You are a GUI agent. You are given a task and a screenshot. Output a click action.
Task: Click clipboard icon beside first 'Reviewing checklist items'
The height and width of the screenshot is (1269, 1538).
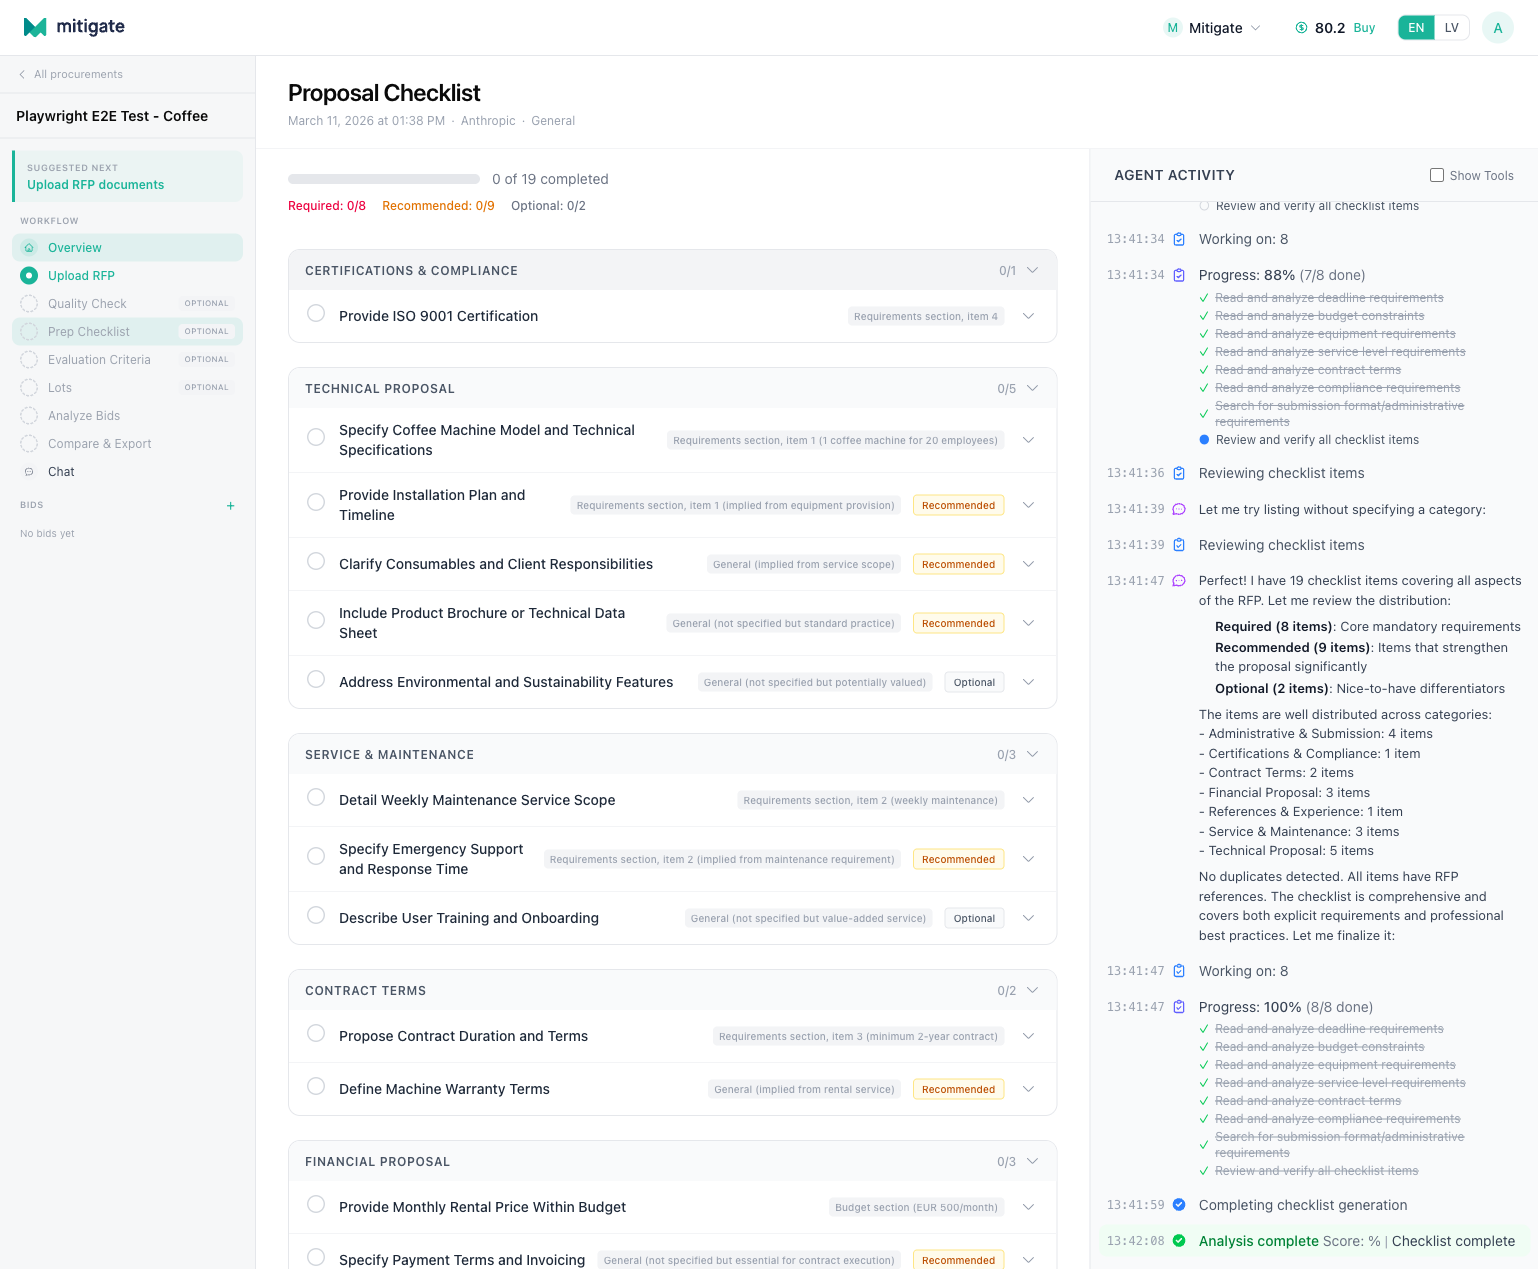pyautogui.click(x=1179, y=473)
